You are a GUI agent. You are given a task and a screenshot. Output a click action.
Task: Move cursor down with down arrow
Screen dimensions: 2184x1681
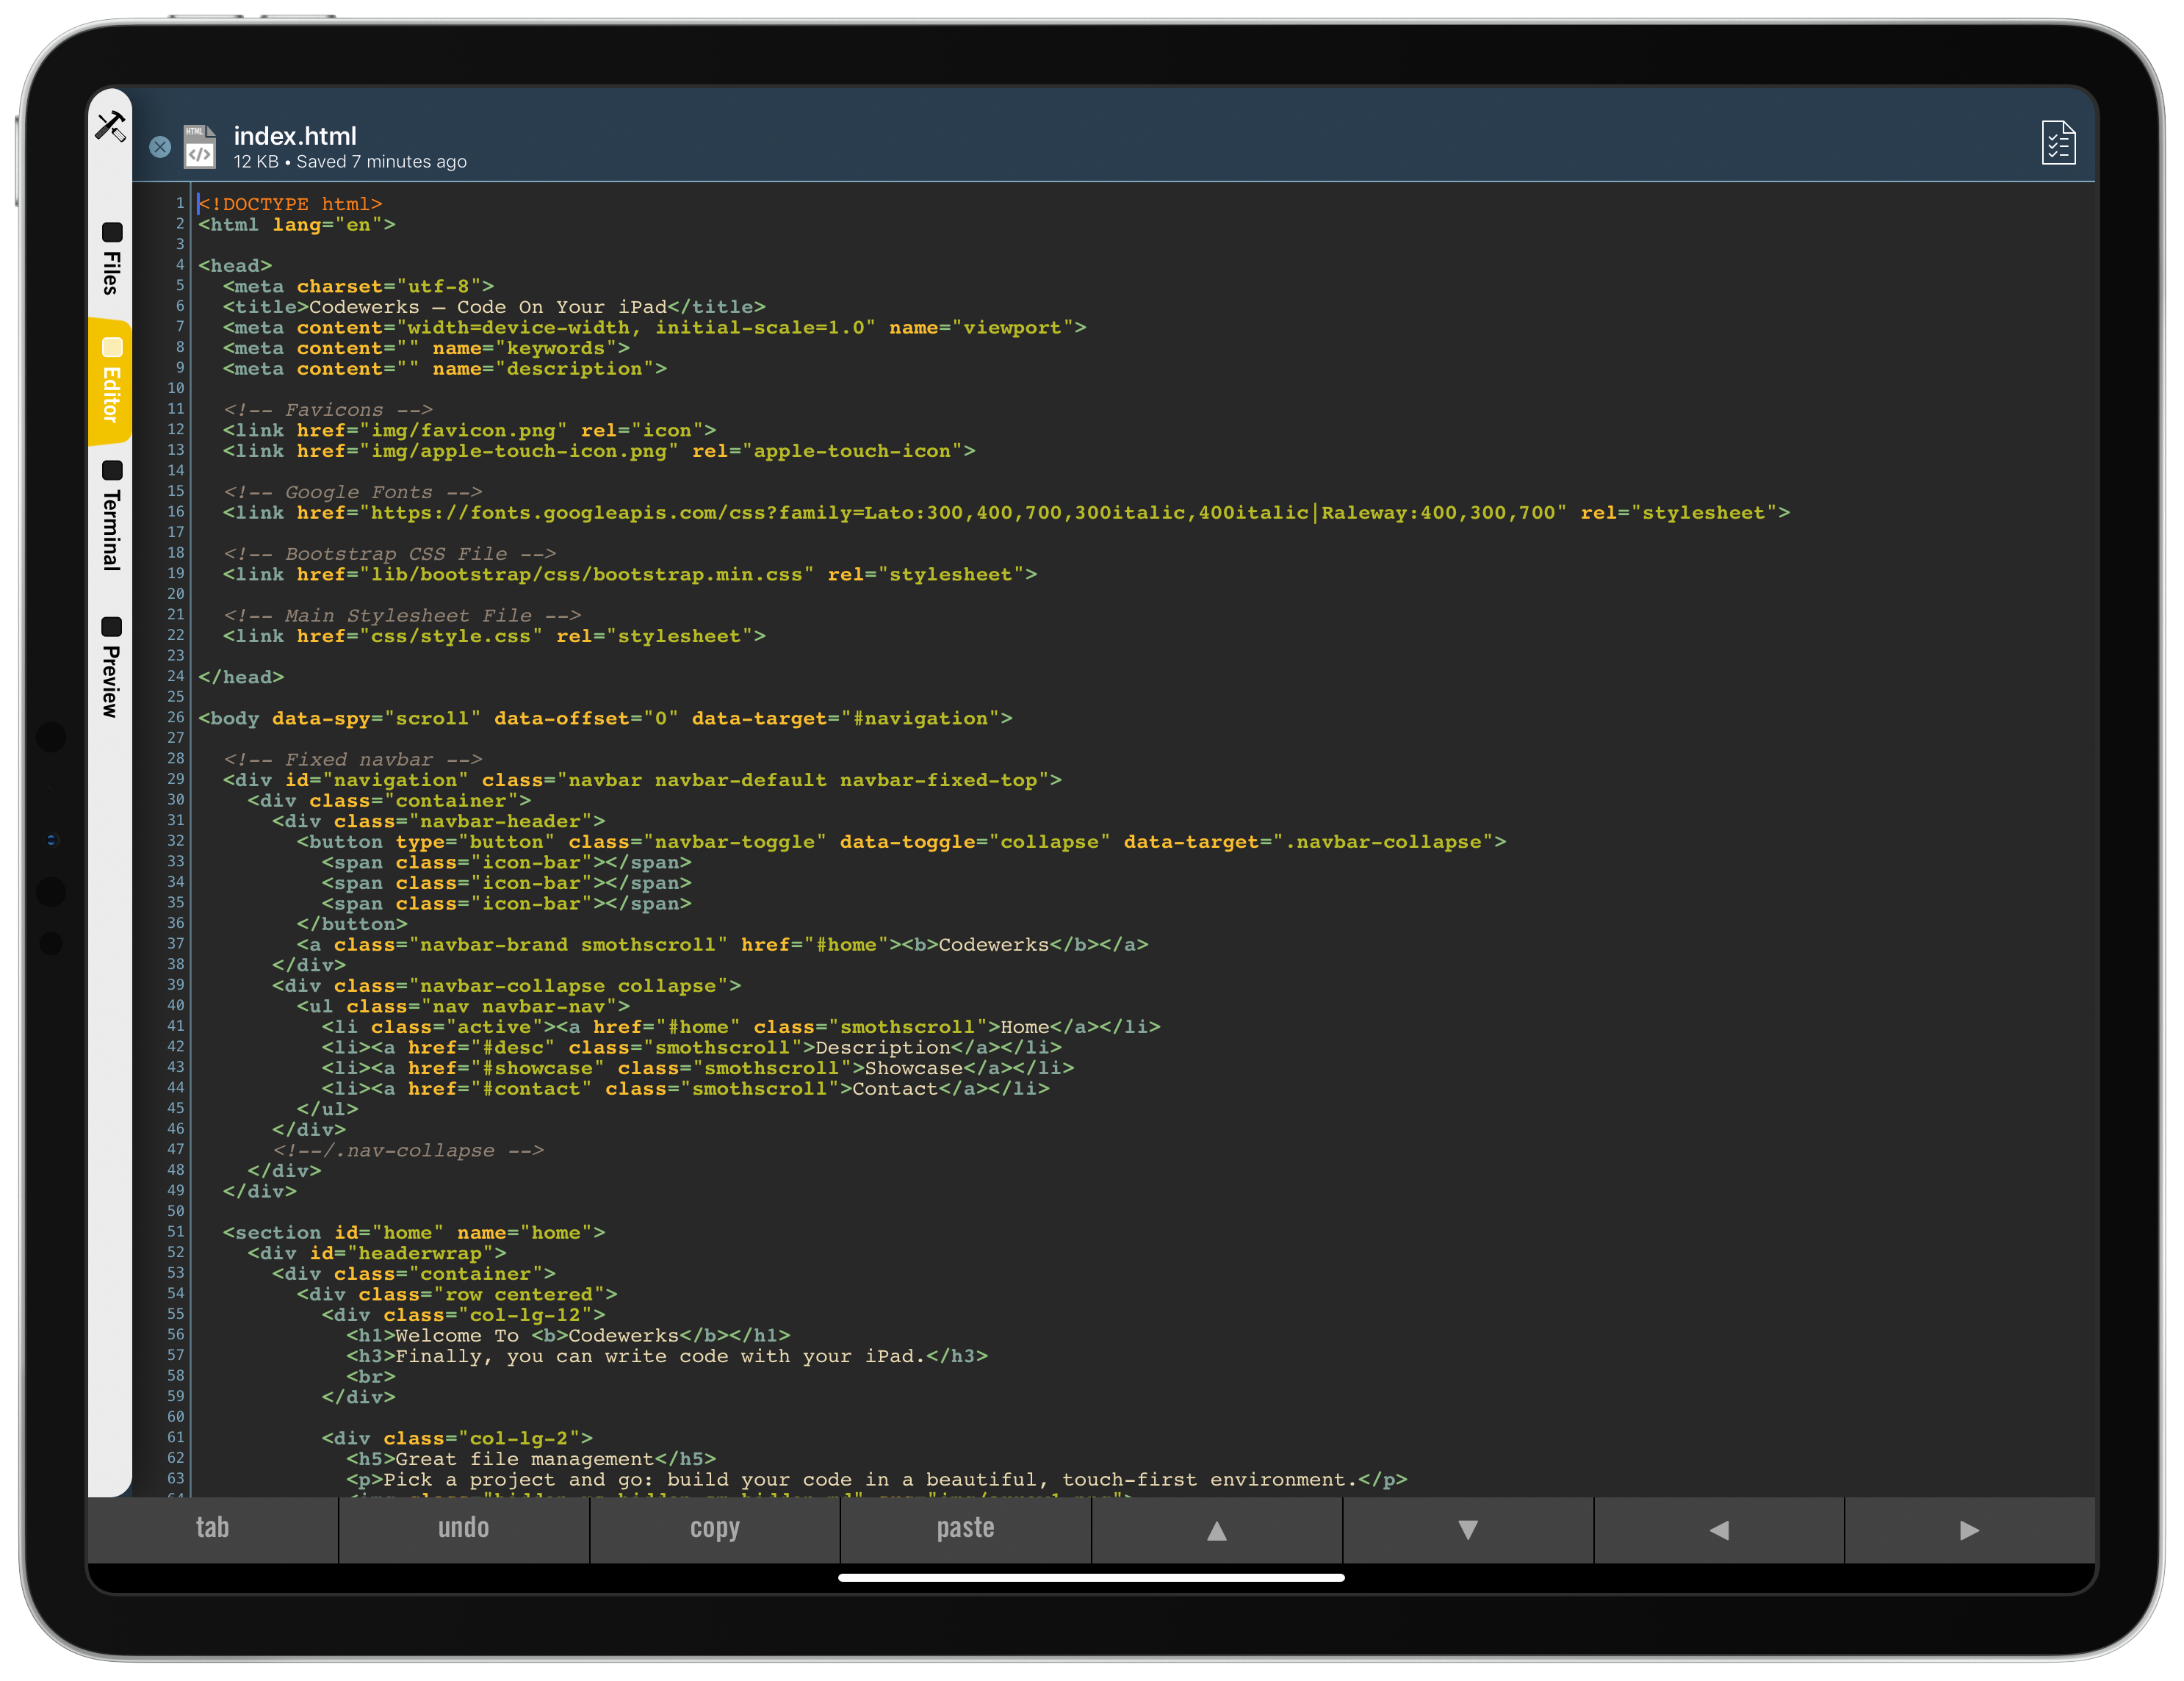[1468, 1529]
